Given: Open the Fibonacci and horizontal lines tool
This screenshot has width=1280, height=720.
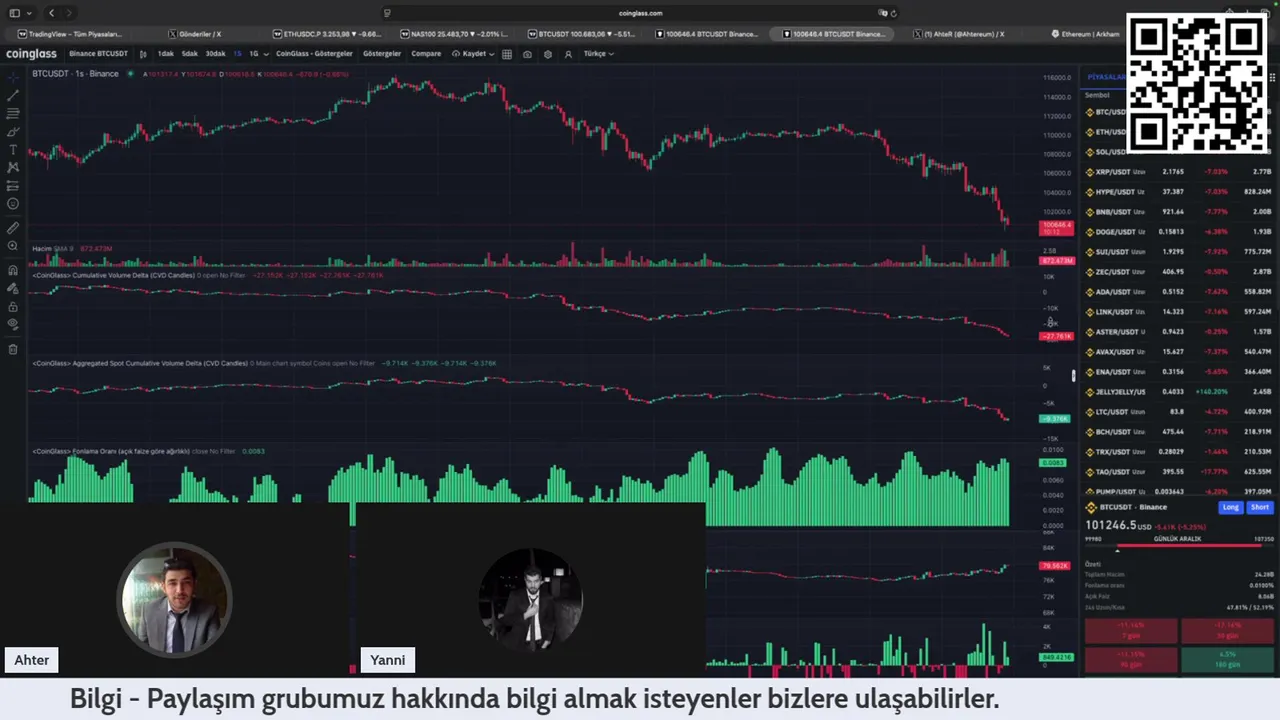Looking at the screenshot, I should click(x=13, y=113).
